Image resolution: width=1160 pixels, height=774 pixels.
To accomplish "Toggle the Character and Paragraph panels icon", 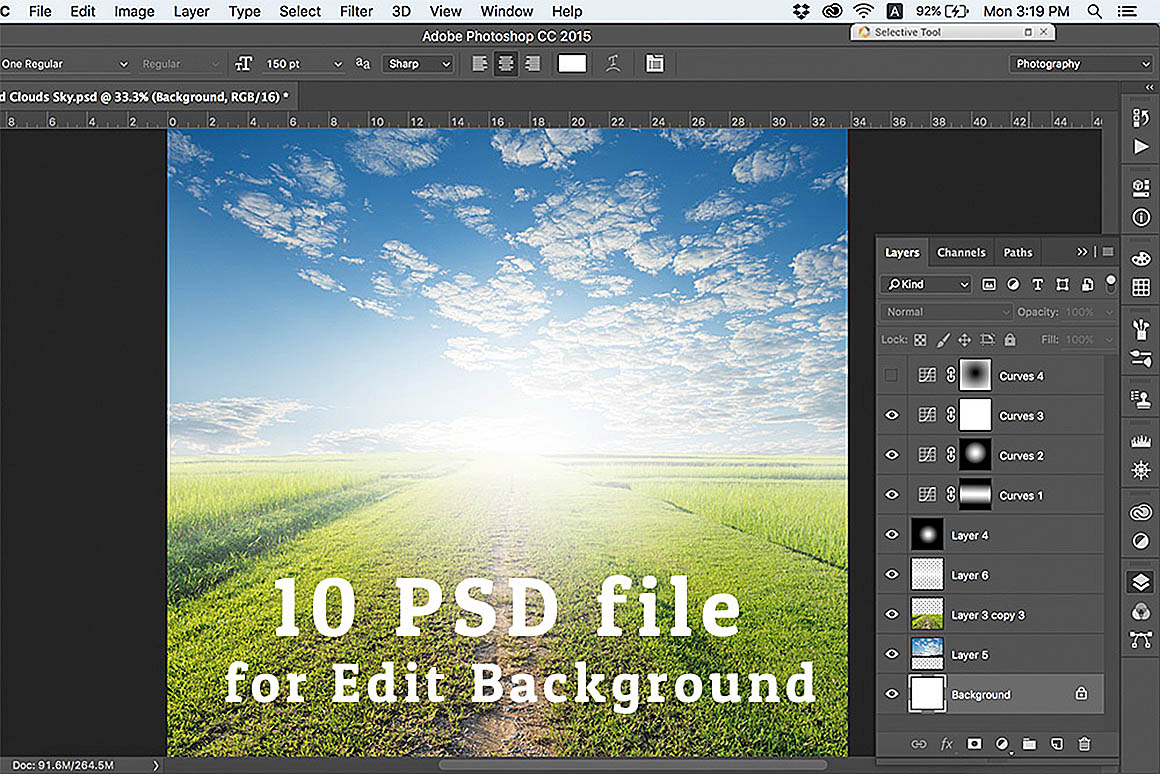I will coord(654,64).
